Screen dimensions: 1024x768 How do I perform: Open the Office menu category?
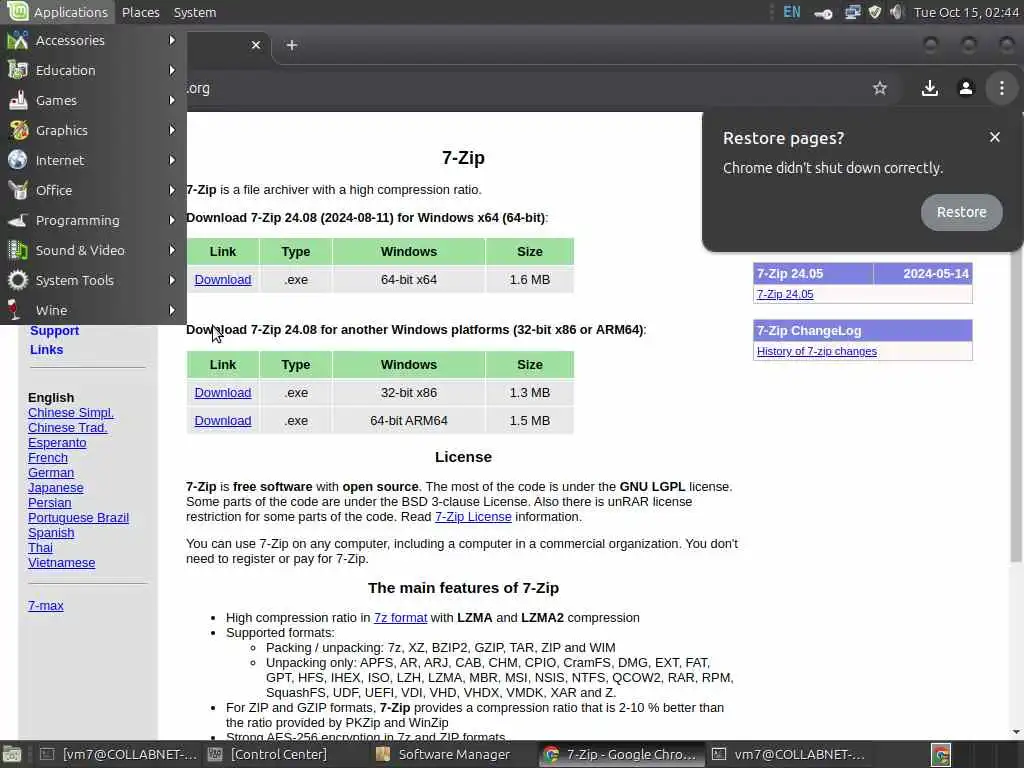93,191
